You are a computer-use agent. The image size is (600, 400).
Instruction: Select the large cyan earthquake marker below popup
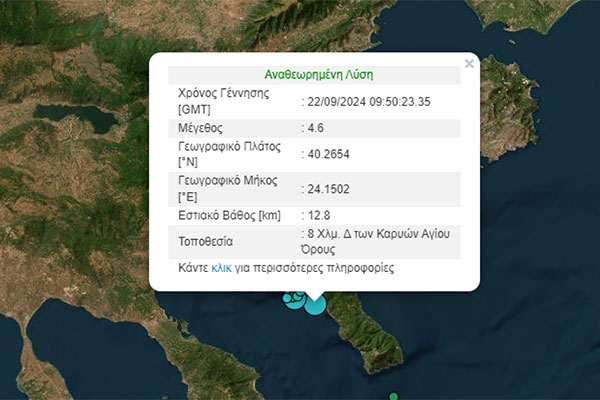tap(314, 303)
